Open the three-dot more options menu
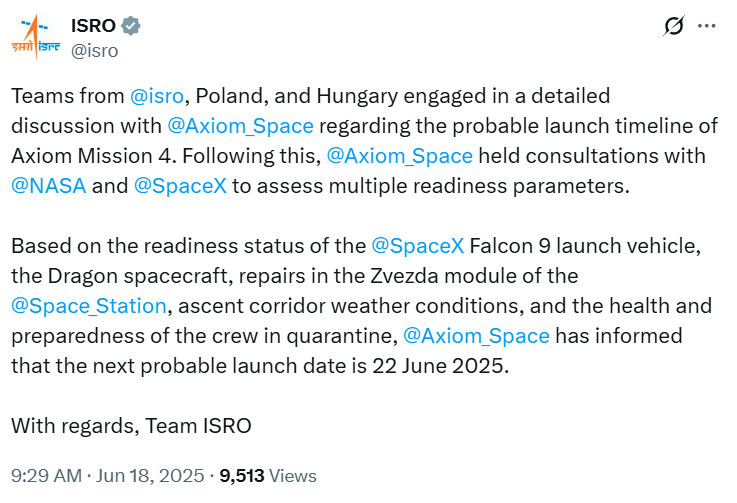This screenshot has width=737, height=503. click(x=706, y=26)
